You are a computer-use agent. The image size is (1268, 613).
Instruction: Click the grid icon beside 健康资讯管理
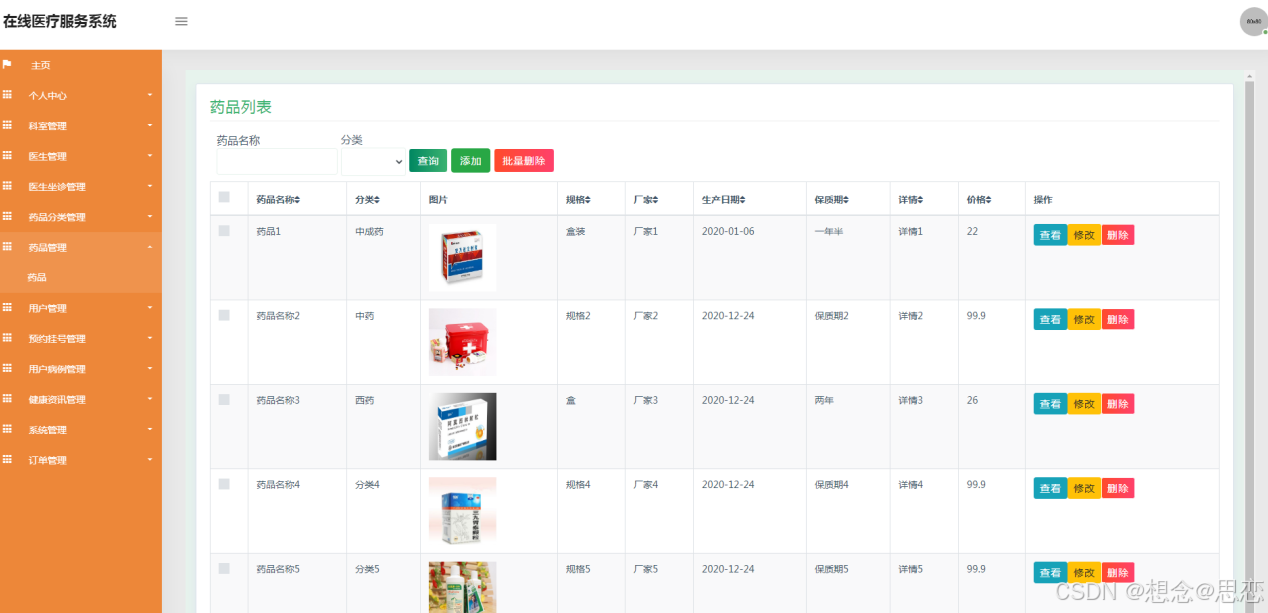pos(7,399)
